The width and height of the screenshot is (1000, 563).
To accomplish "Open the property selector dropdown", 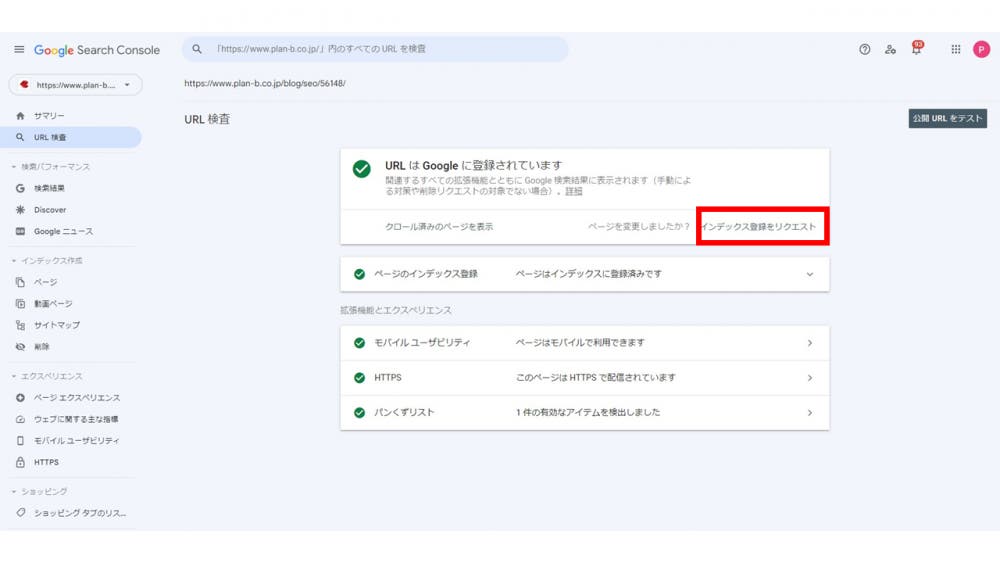I will (x=75, y=85).
